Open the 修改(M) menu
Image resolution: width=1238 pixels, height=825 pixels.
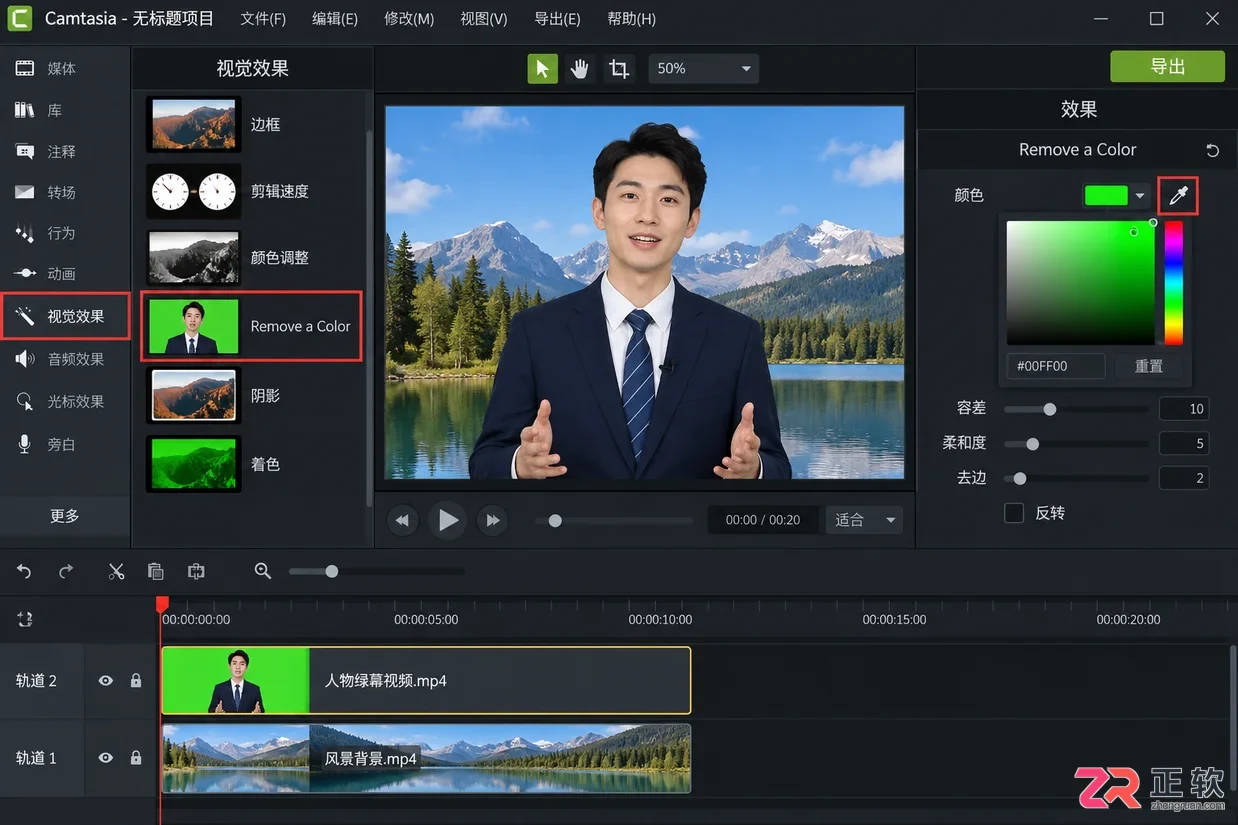coord(409,19)
